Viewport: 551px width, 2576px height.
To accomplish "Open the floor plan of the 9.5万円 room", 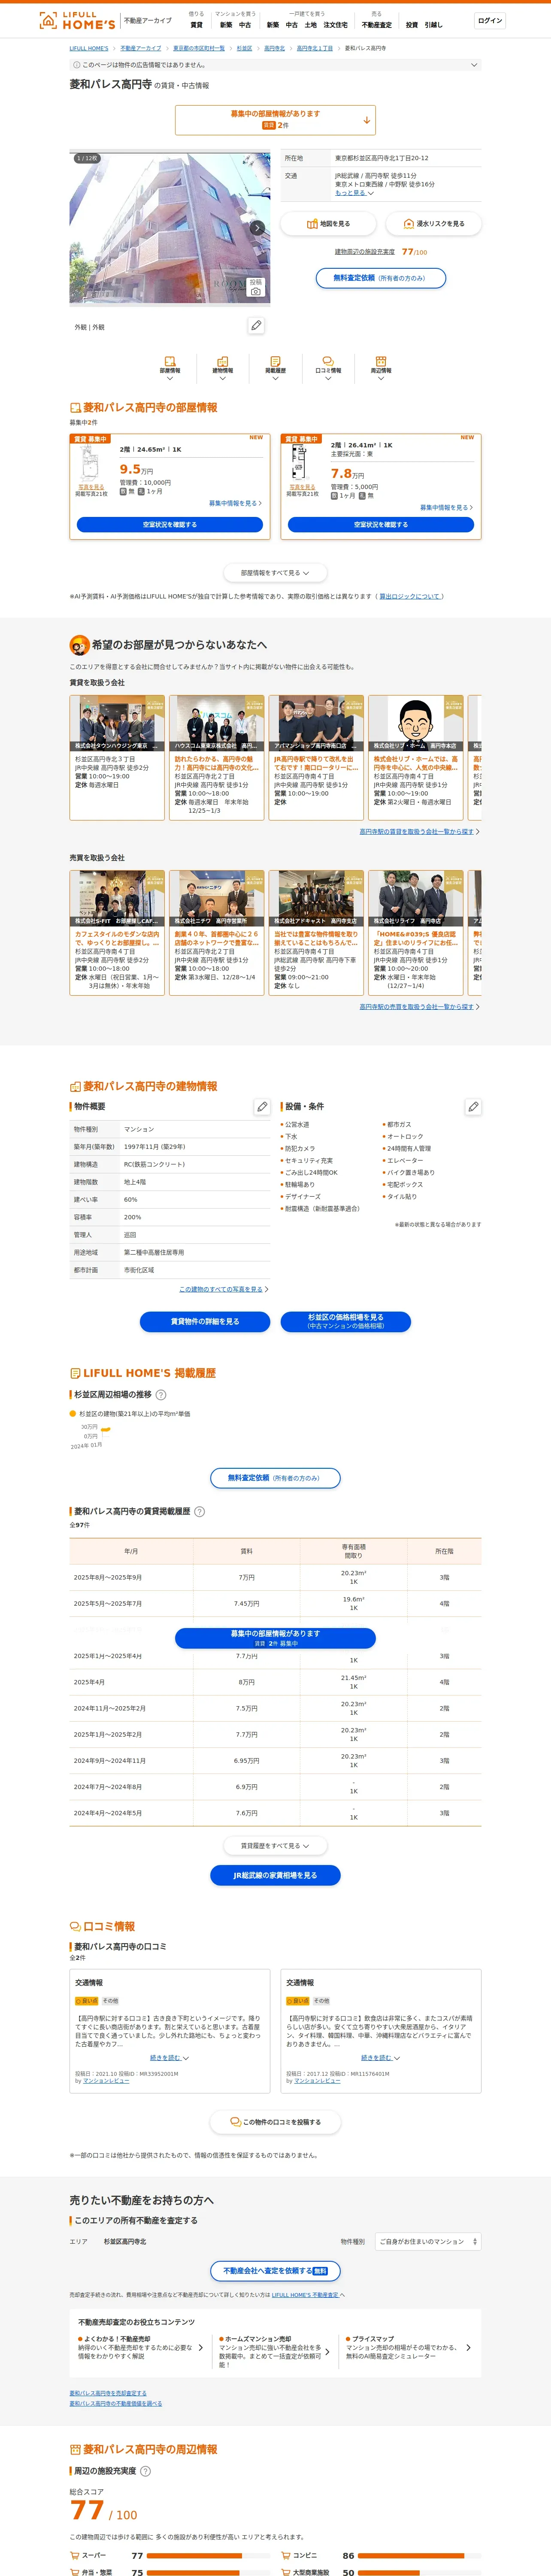I will pos(90,463).
